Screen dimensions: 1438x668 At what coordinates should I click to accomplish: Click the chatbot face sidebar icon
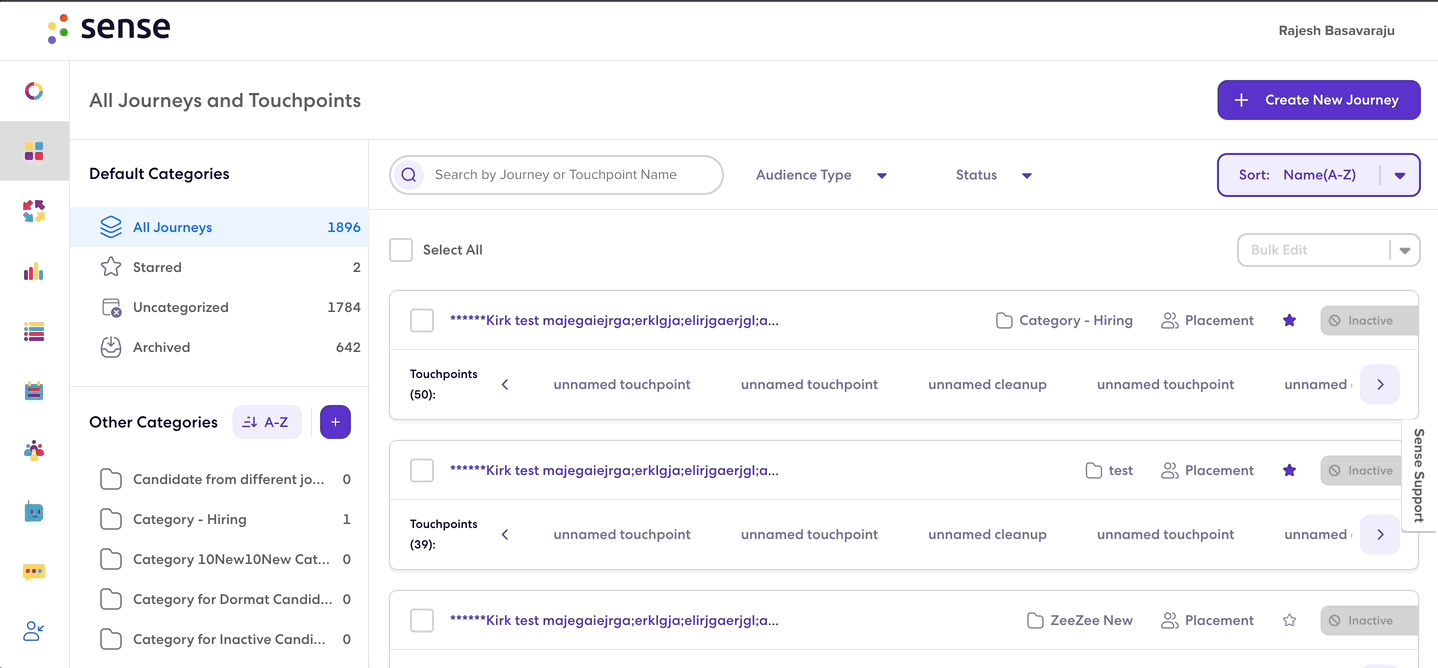click(x=34, y=512)
